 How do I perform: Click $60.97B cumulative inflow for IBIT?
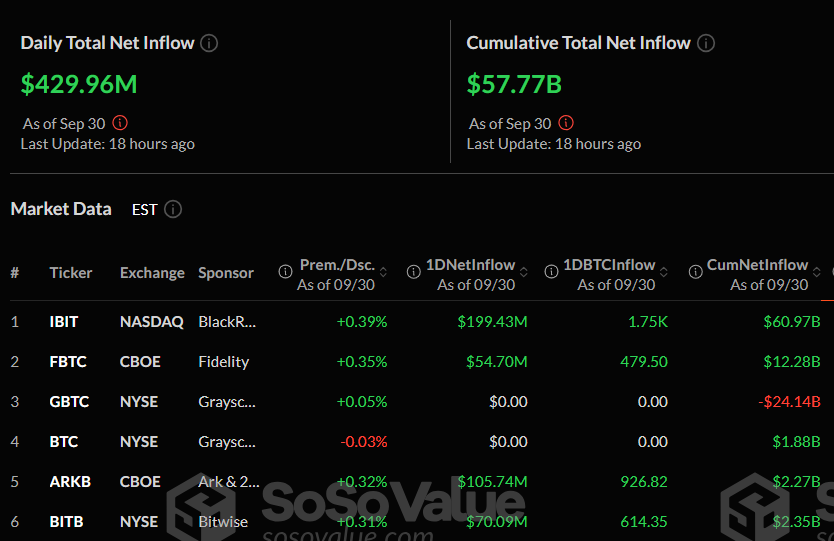click(x=792, y=322)
